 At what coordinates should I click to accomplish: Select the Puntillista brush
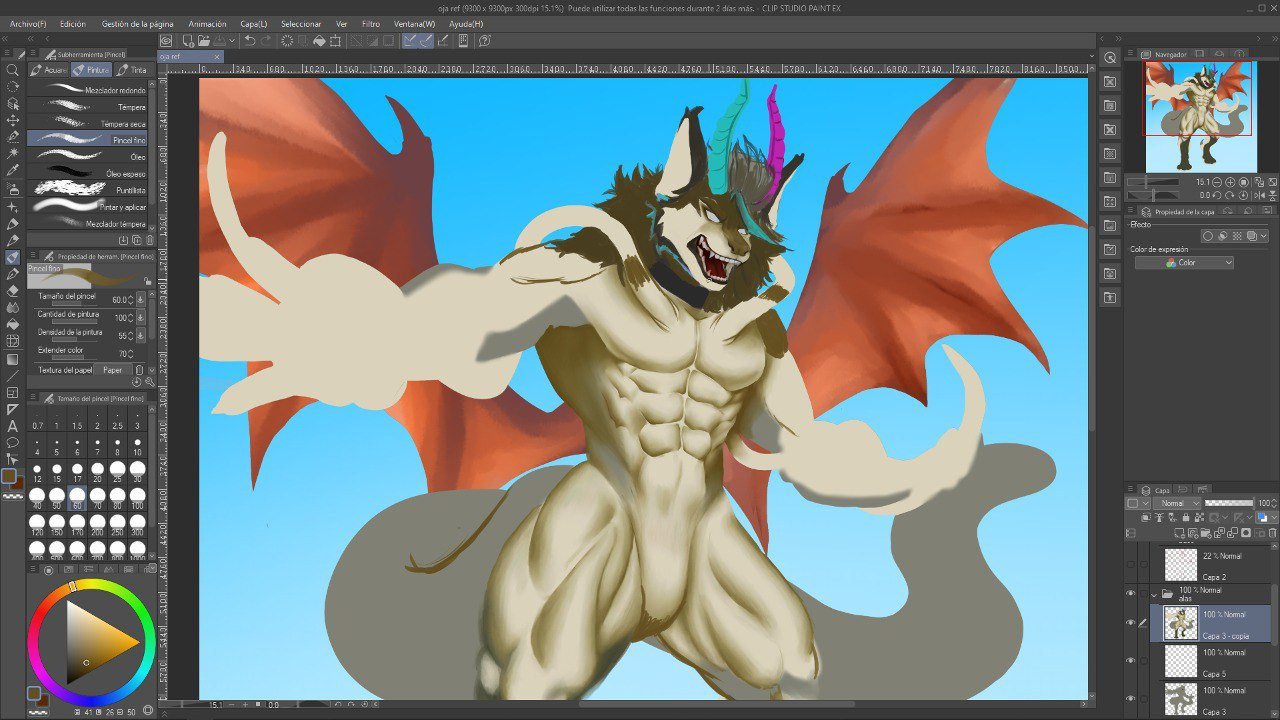(87, 190)
